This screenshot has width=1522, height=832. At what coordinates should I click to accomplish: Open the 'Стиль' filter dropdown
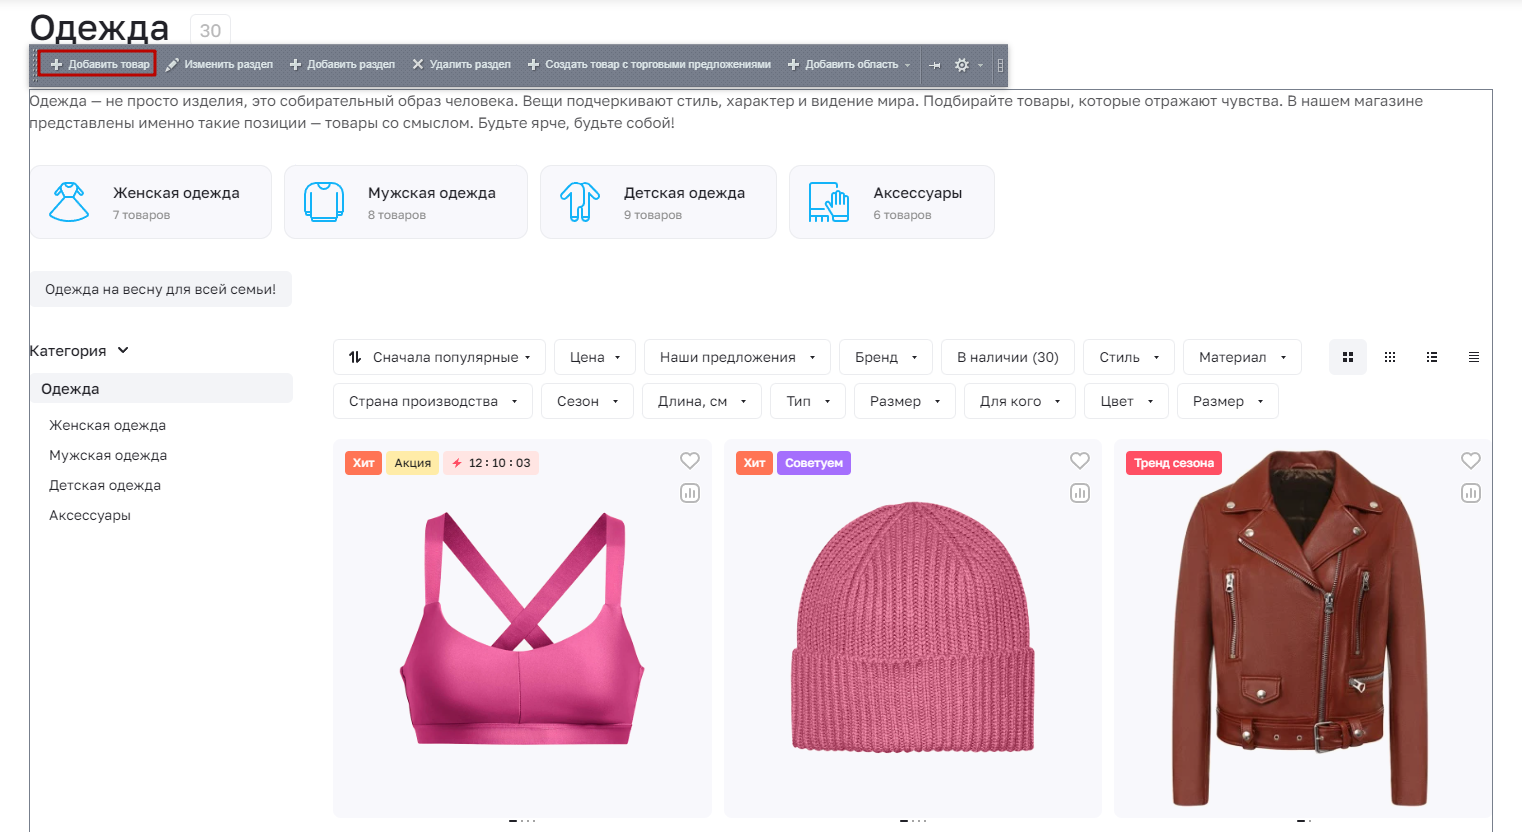click(1129, 357)
